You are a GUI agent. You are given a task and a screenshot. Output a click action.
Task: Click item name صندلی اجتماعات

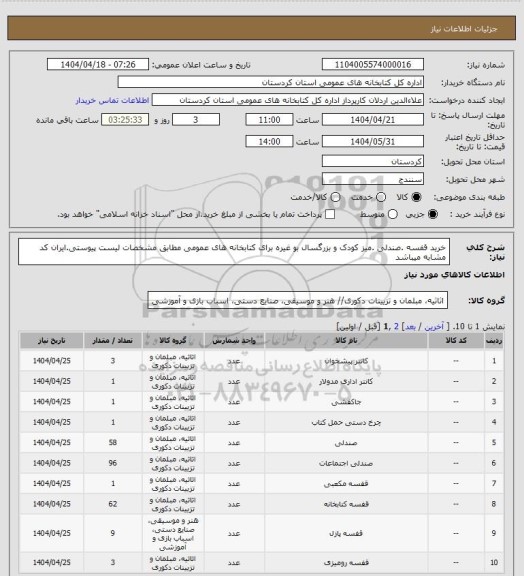(346, 463)
